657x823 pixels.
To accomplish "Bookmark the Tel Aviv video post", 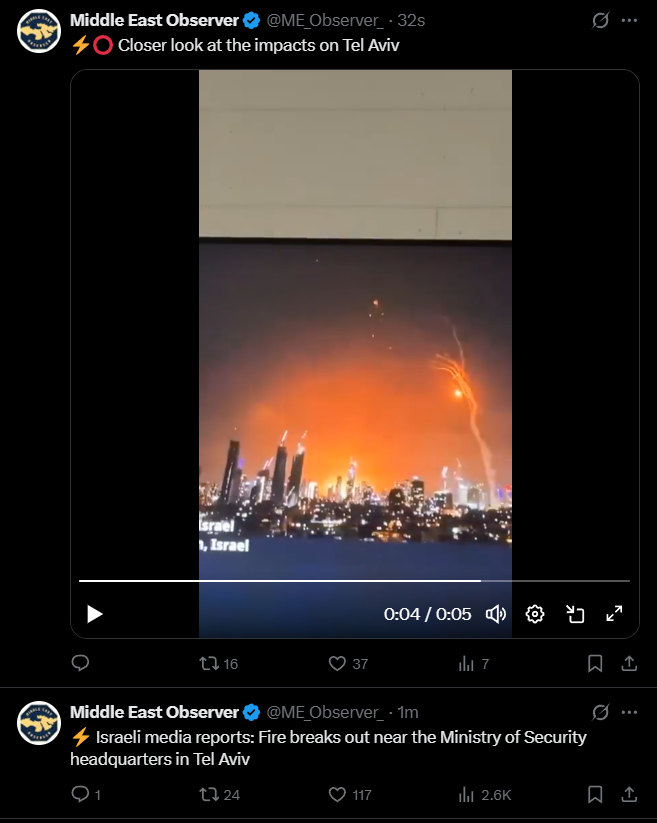I will tap(595, 663).
